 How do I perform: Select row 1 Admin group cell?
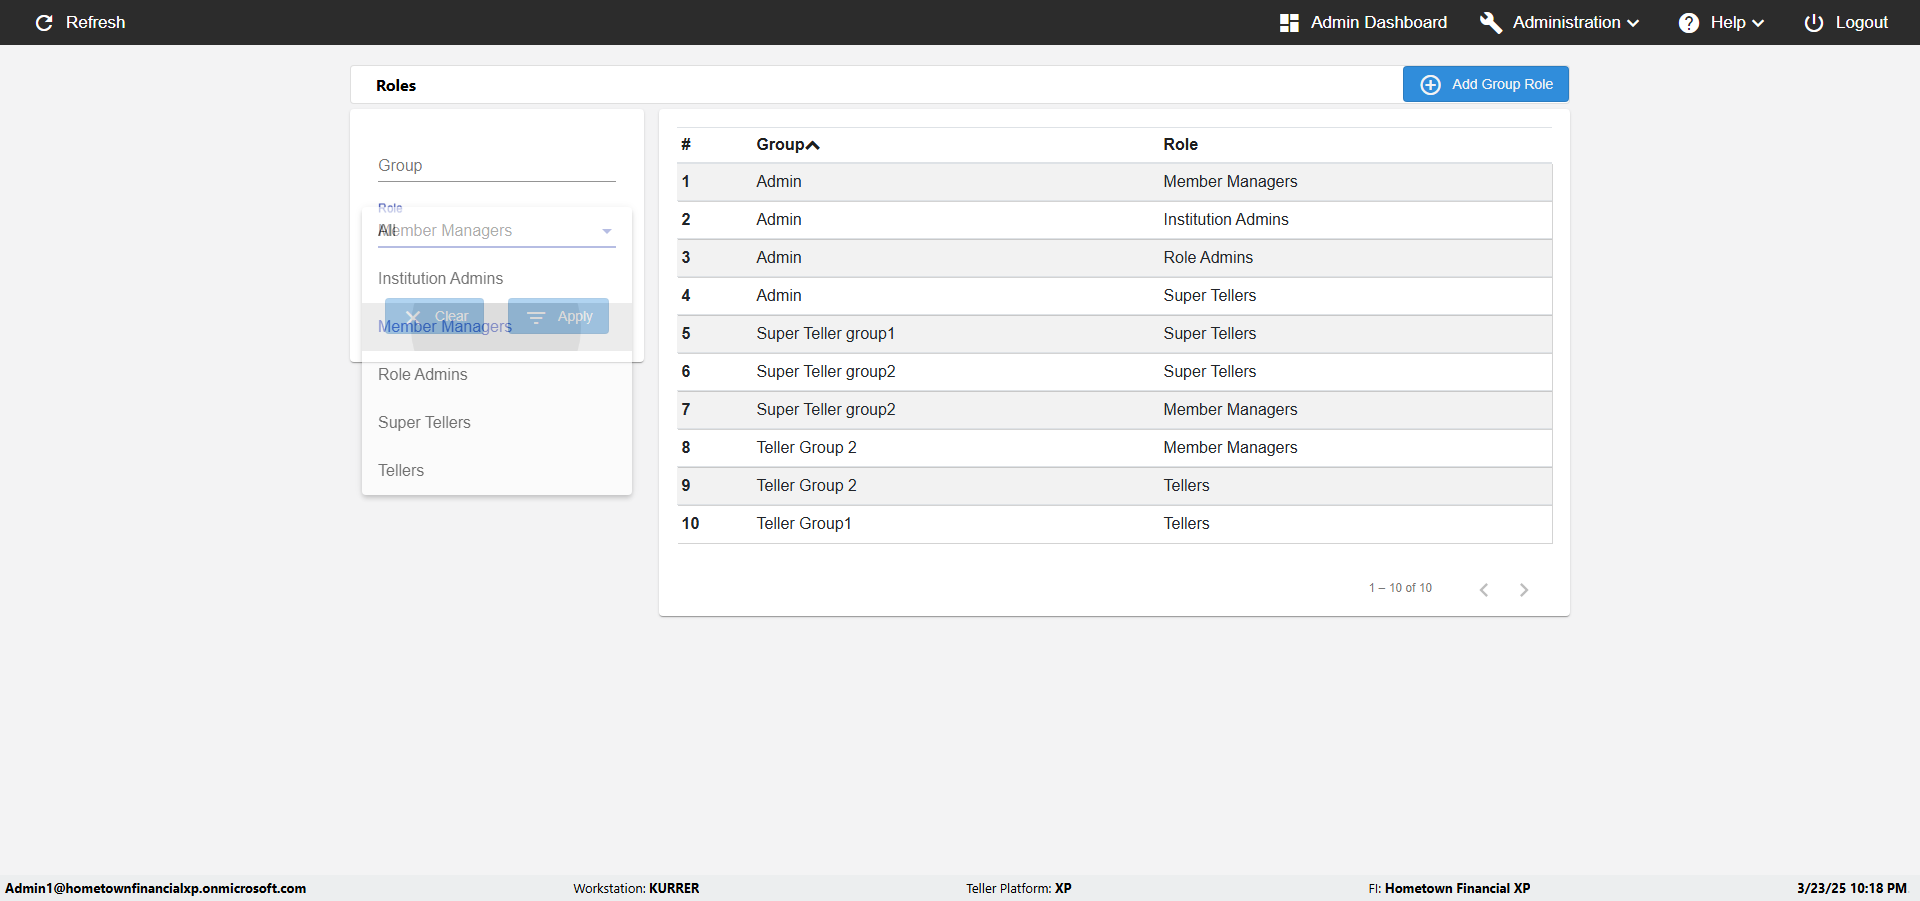[x=779, y=181]
